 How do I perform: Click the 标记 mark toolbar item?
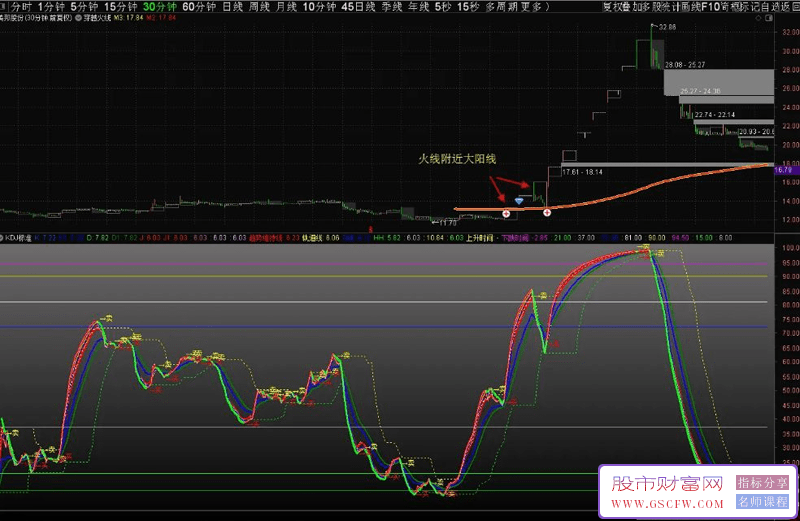(x=749, y=7)
